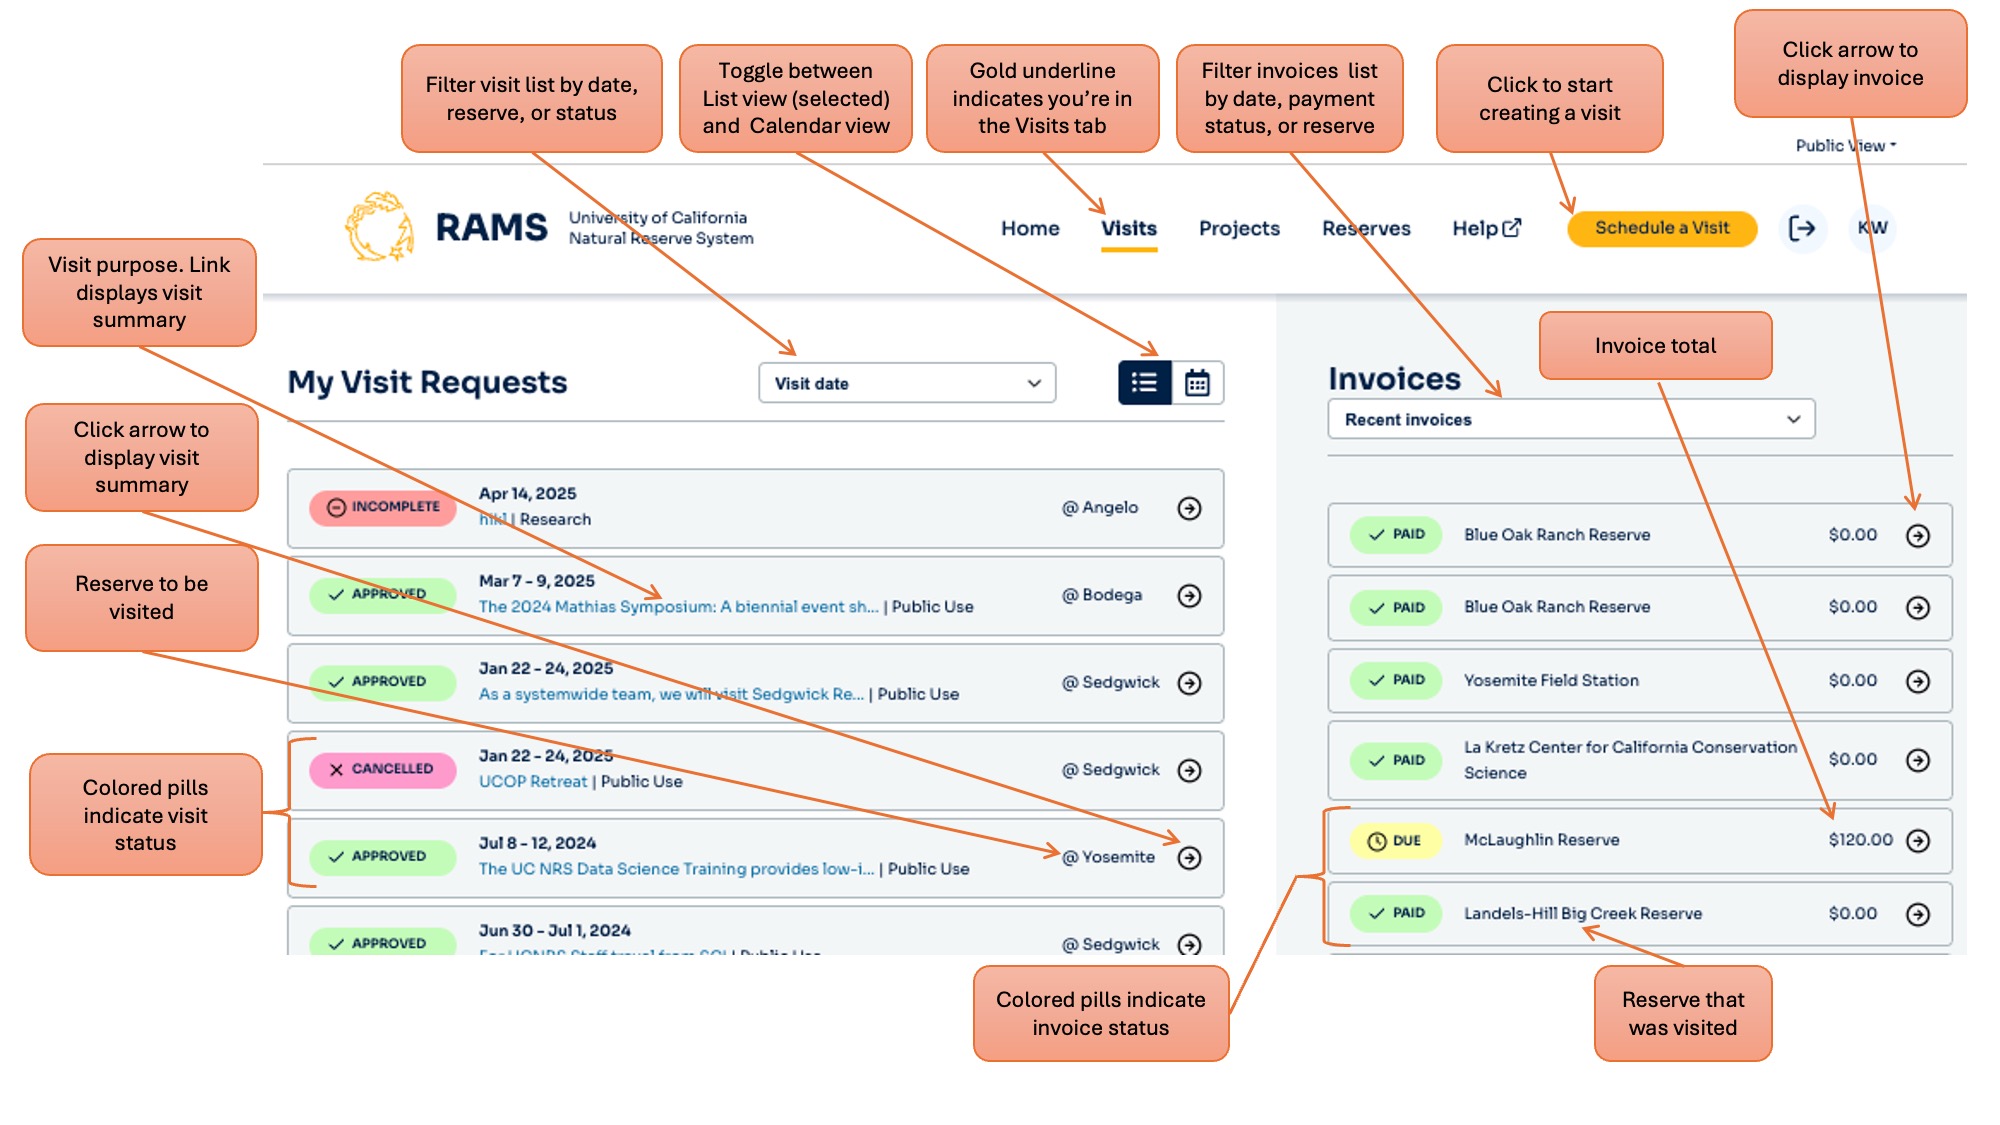Expand the Public View menu

(x=1846, y=146)
